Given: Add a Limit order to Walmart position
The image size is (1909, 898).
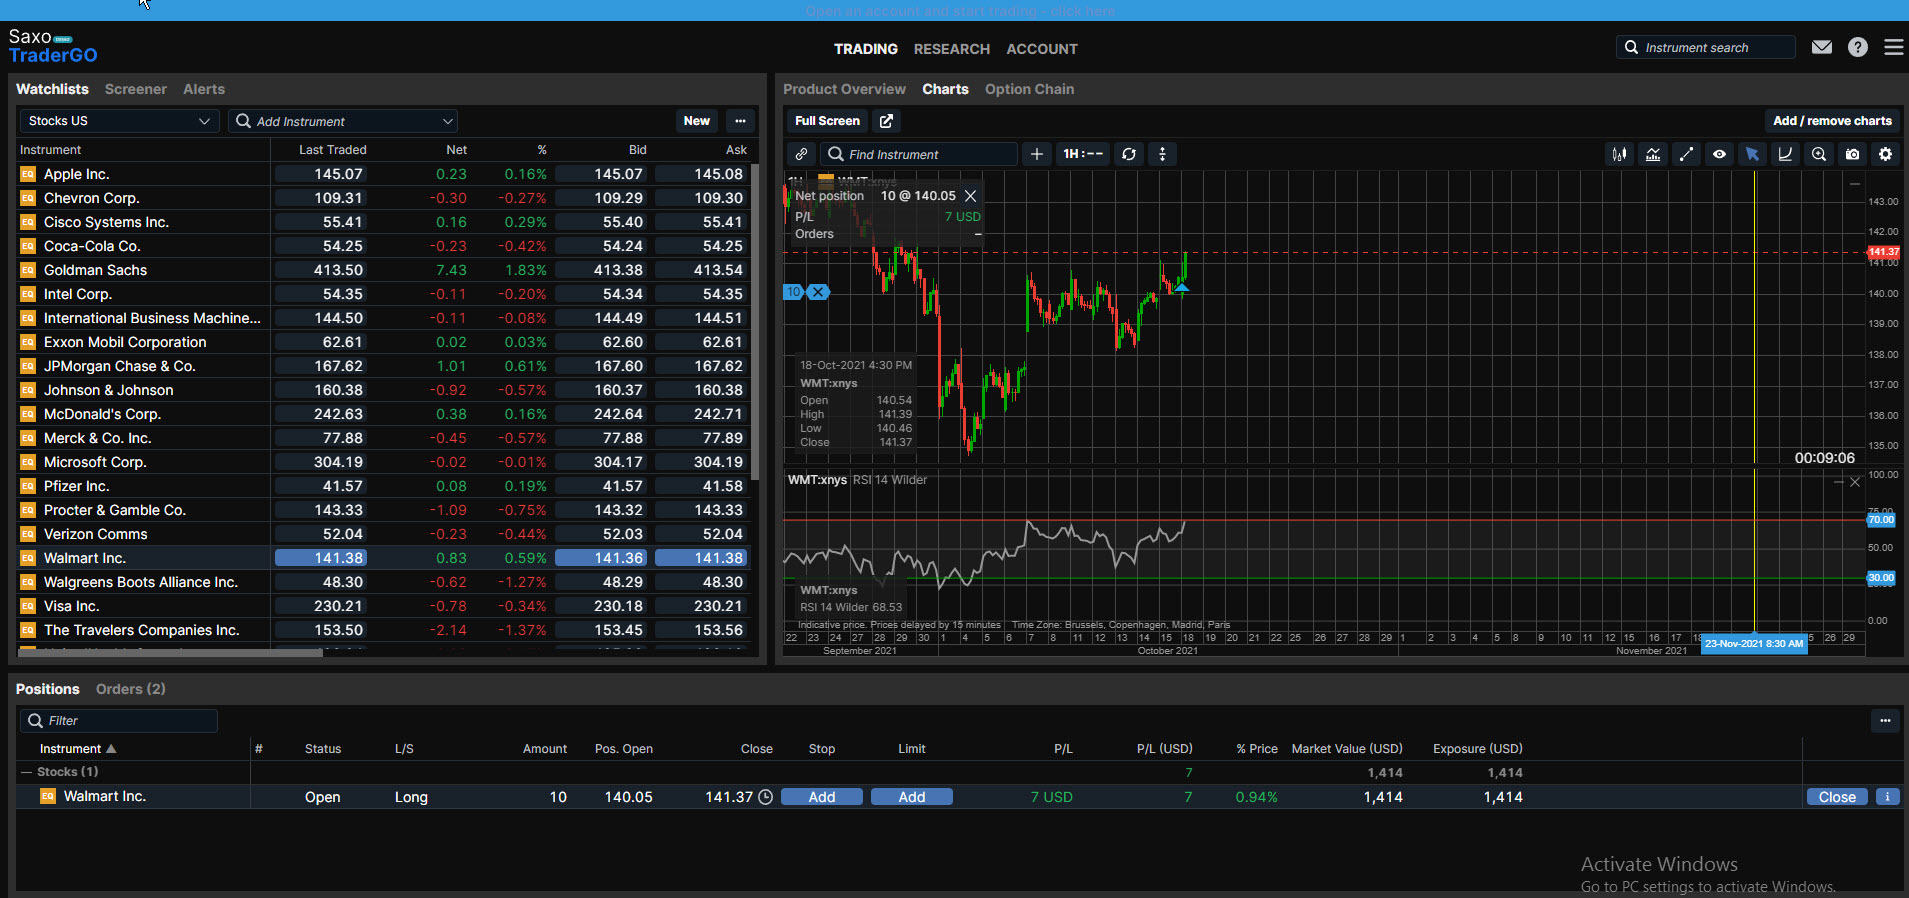Looking at the screenshot, I should tap(912, 797).
